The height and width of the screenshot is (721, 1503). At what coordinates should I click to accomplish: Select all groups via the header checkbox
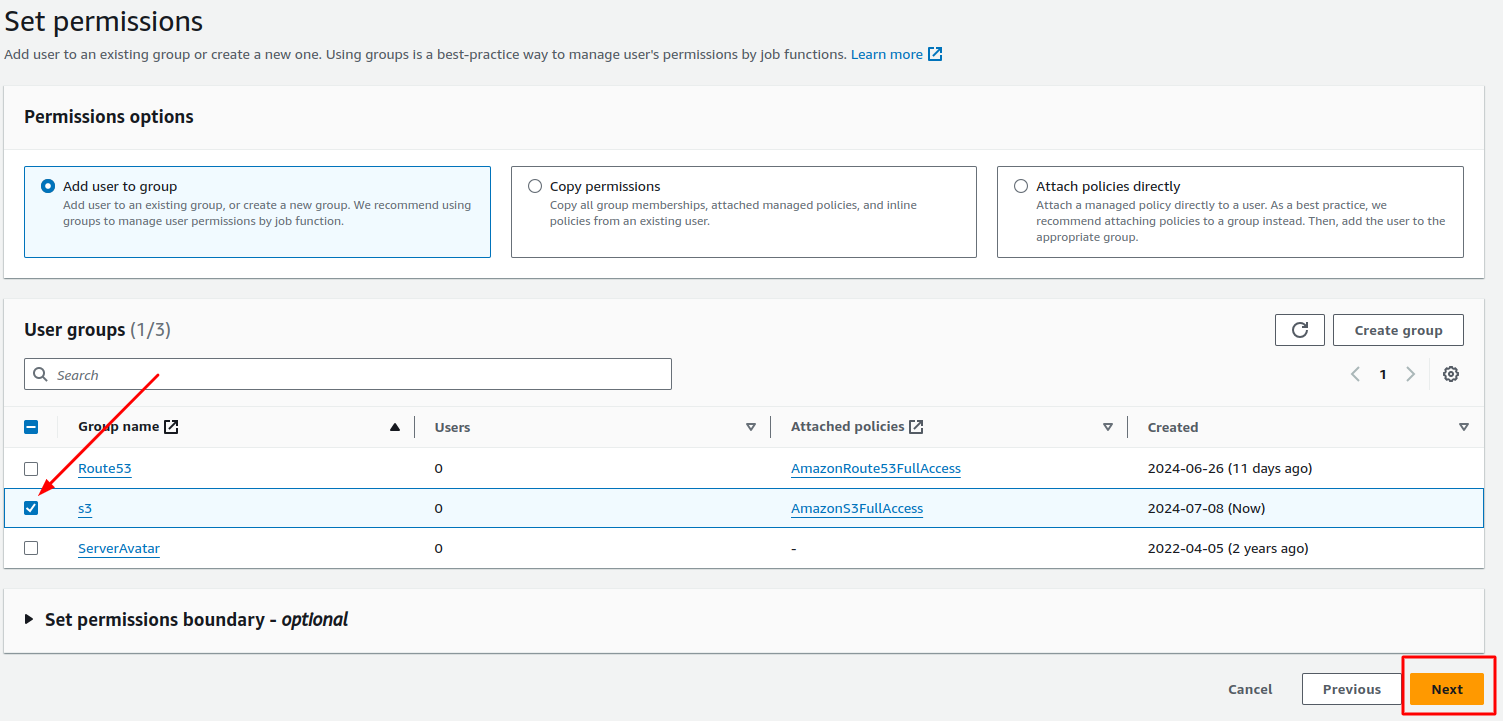point(31,426)
